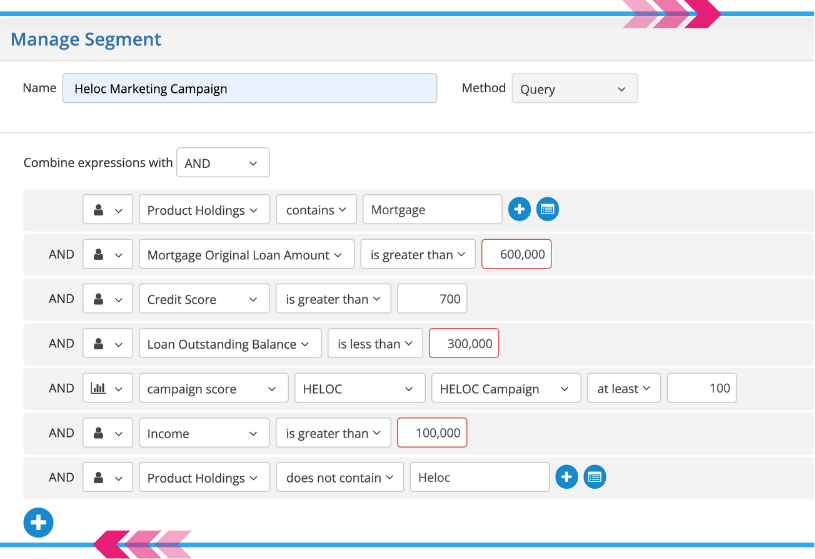Screen dimensions: 815x559
Task: Click person icon in Income row
Action: 107,433
